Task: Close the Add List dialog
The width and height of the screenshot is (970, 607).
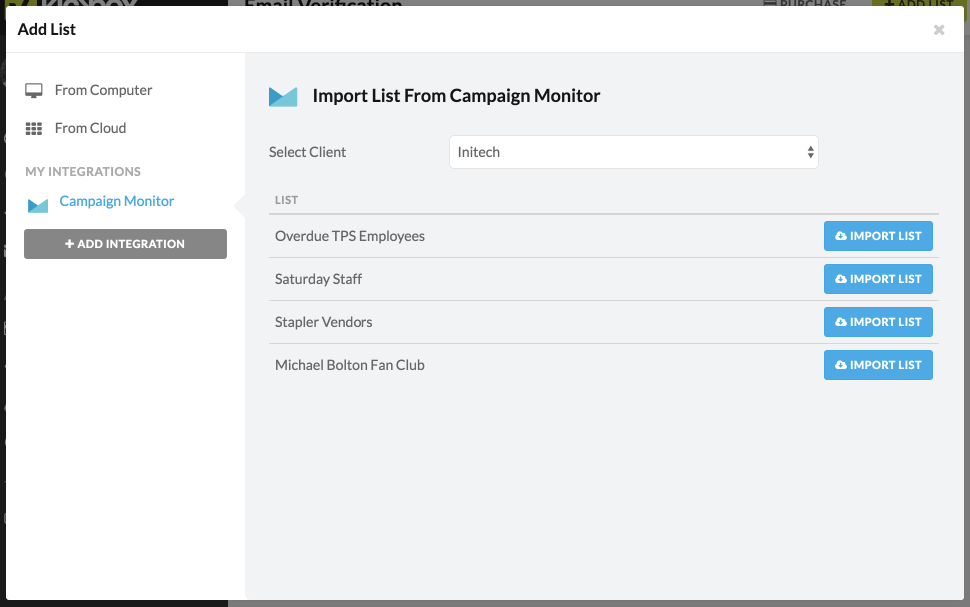Action: pyautogui.click(x=938, y=30)
